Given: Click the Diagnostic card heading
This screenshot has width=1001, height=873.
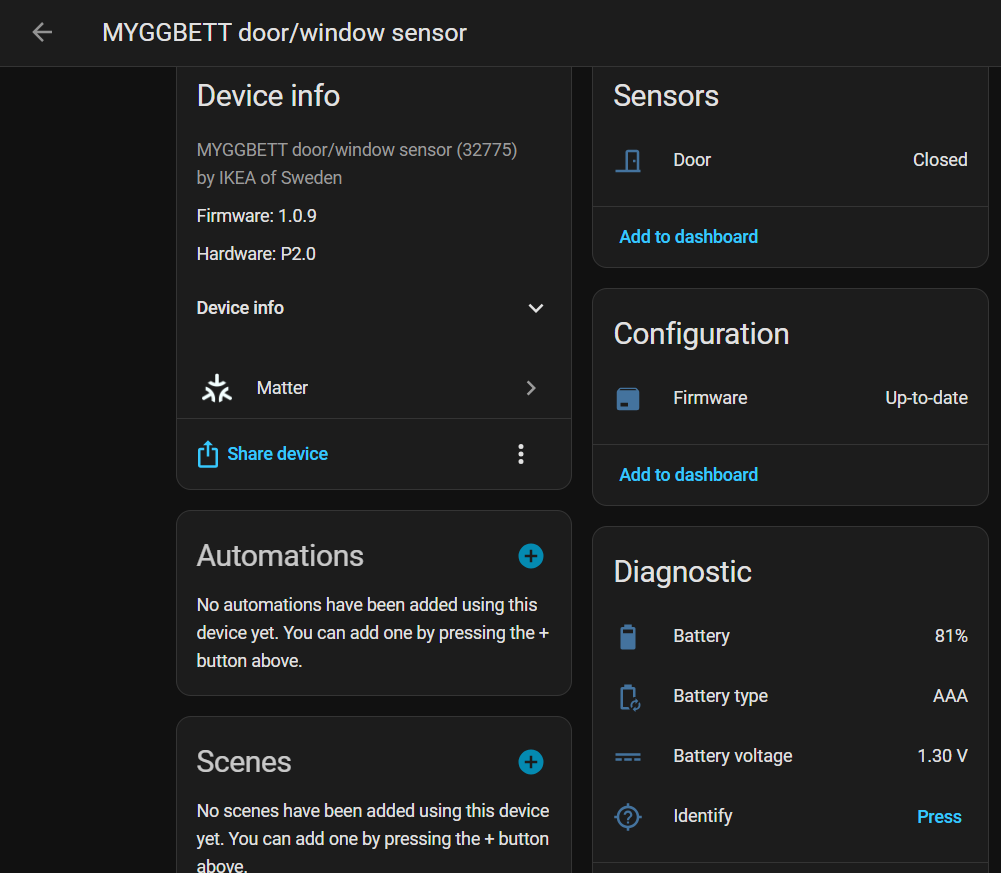Looking at the screenshot, I should click(x=682, y=572).
